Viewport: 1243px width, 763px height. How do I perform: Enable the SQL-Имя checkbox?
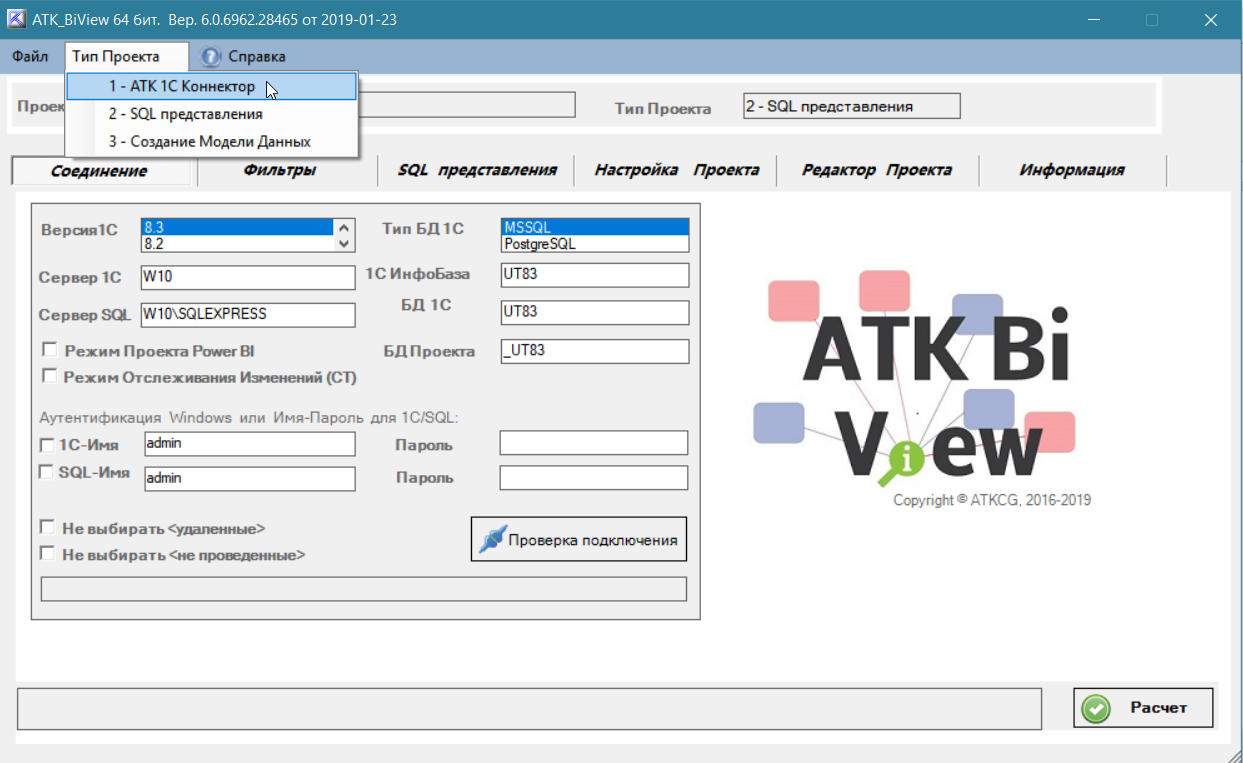click(47, 472)
